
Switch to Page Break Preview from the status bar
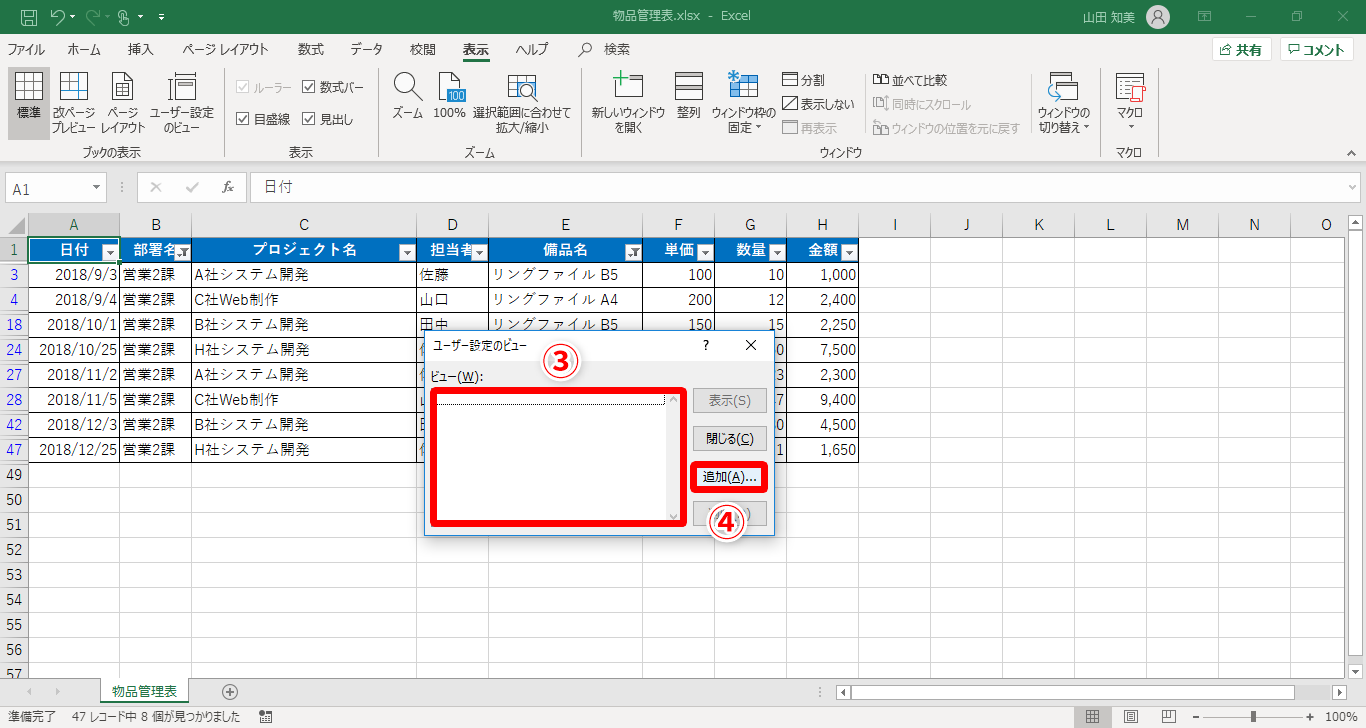1167,716
